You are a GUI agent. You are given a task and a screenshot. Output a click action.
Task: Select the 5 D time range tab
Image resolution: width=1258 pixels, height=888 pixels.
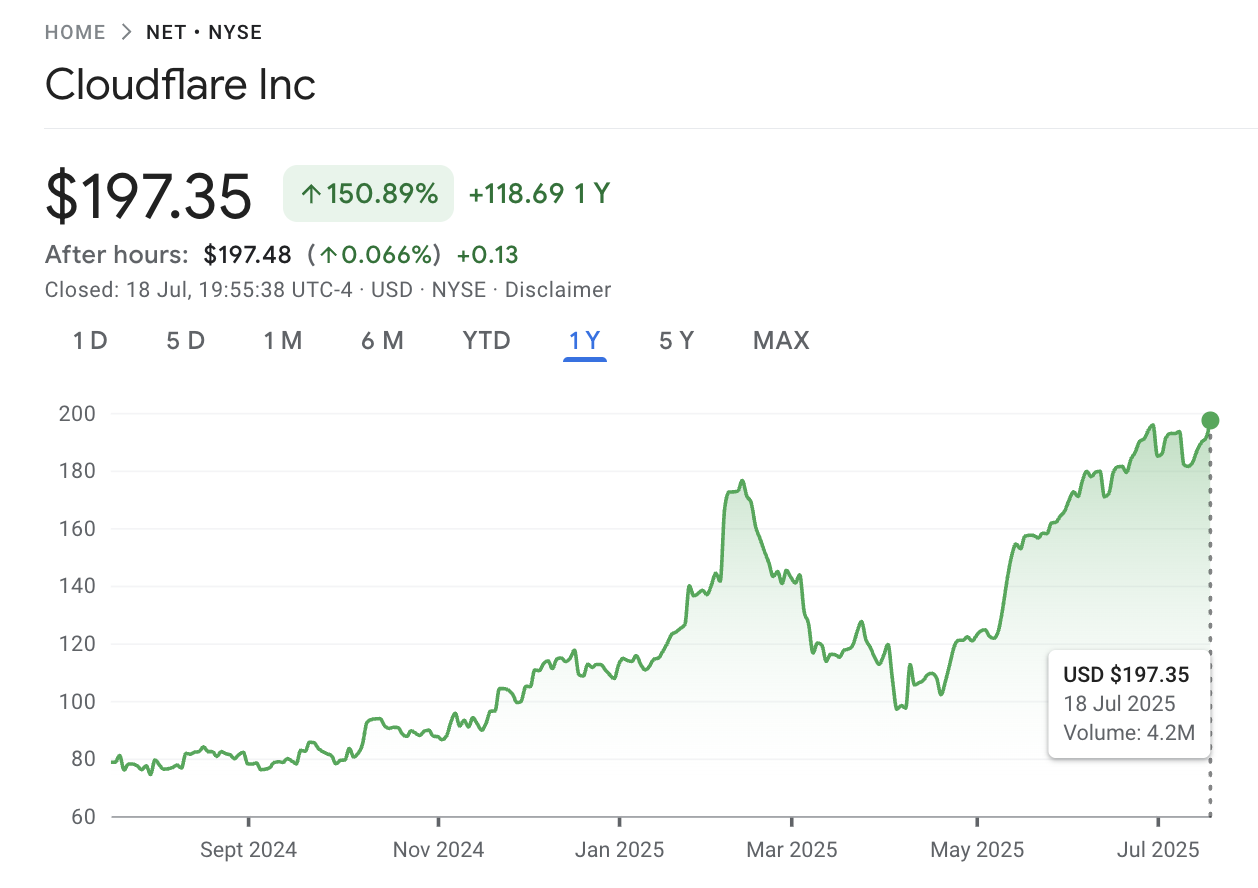pos(186,341)
